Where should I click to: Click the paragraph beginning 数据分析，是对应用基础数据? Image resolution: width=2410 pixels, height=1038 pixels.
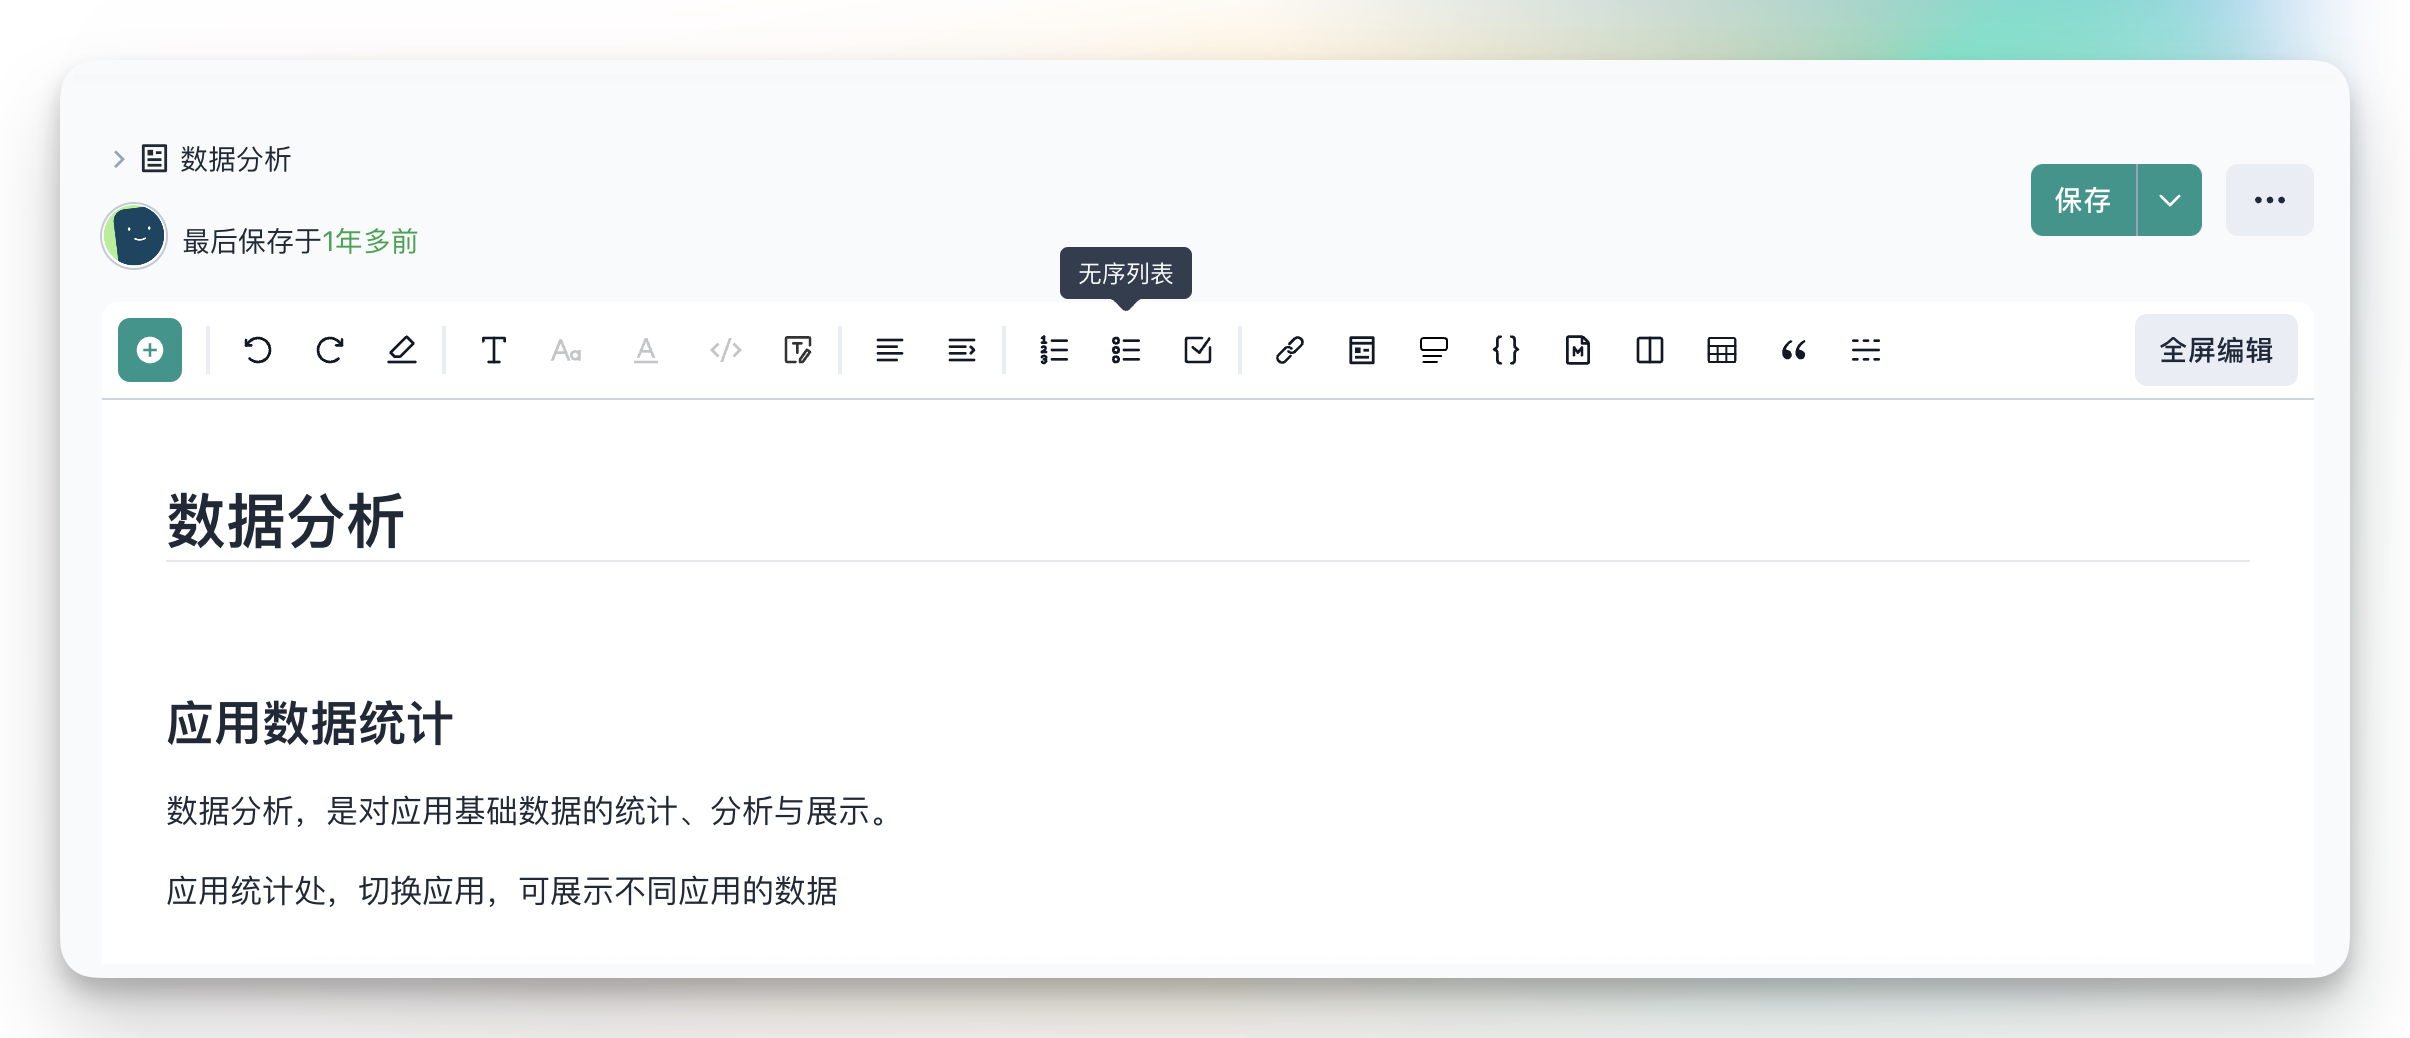click(x=528, y=811)
